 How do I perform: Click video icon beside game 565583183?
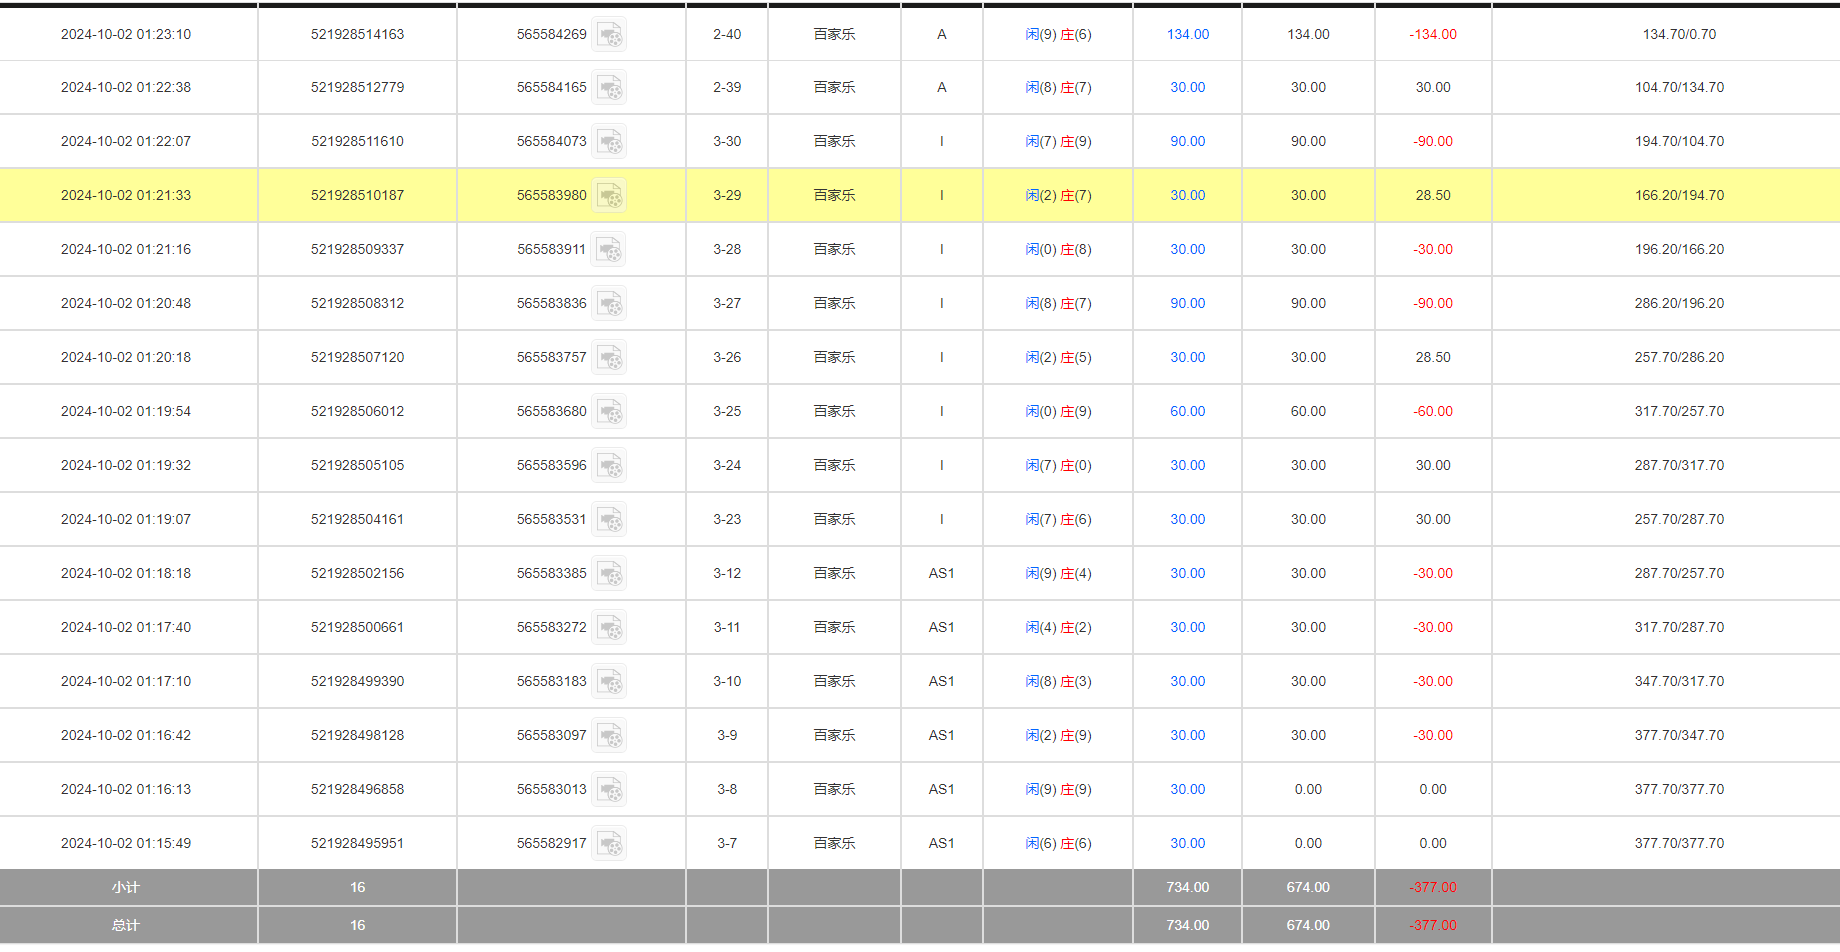[x=609, y=683]
